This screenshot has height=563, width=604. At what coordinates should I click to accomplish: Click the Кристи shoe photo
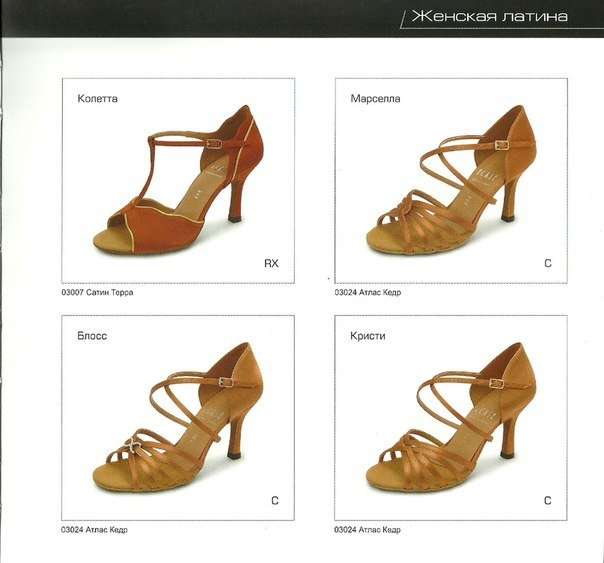[451, 418]
